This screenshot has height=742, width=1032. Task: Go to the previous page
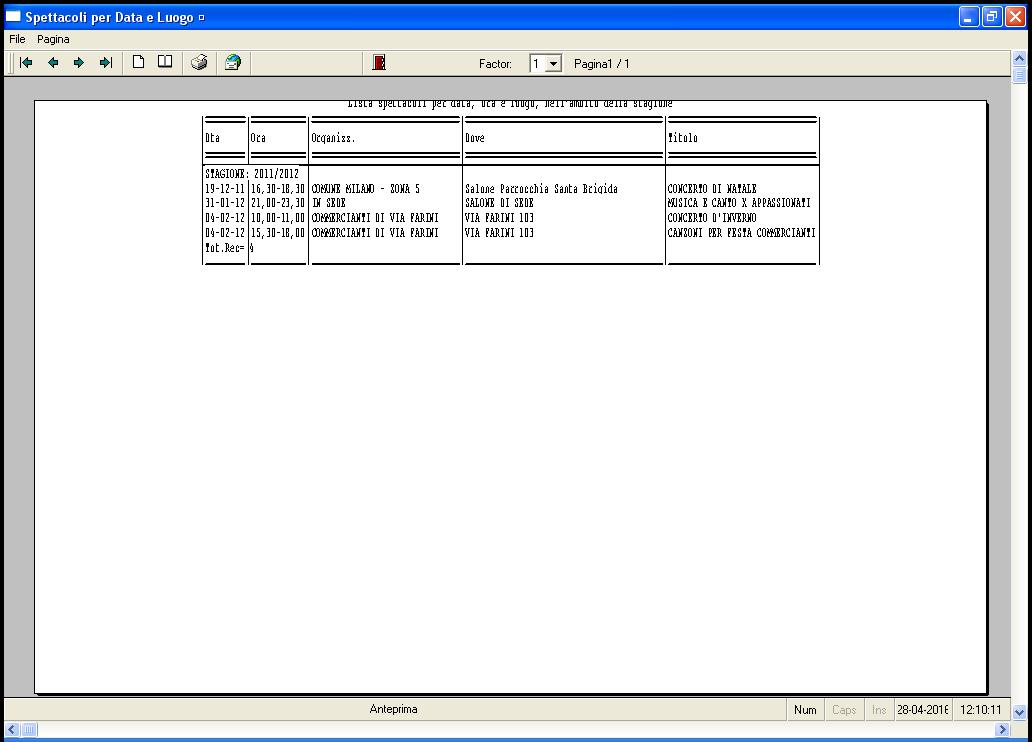53,63
